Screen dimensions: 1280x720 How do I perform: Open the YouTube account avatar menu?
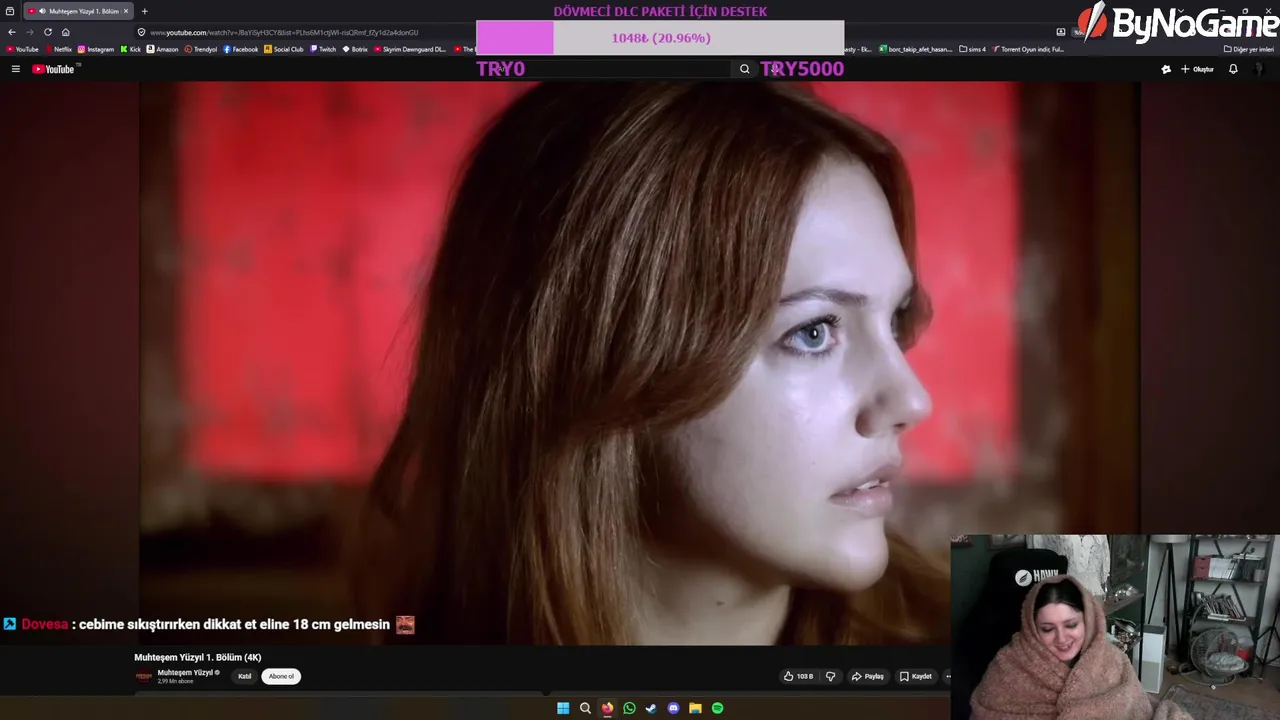[x=1261, y=69]
